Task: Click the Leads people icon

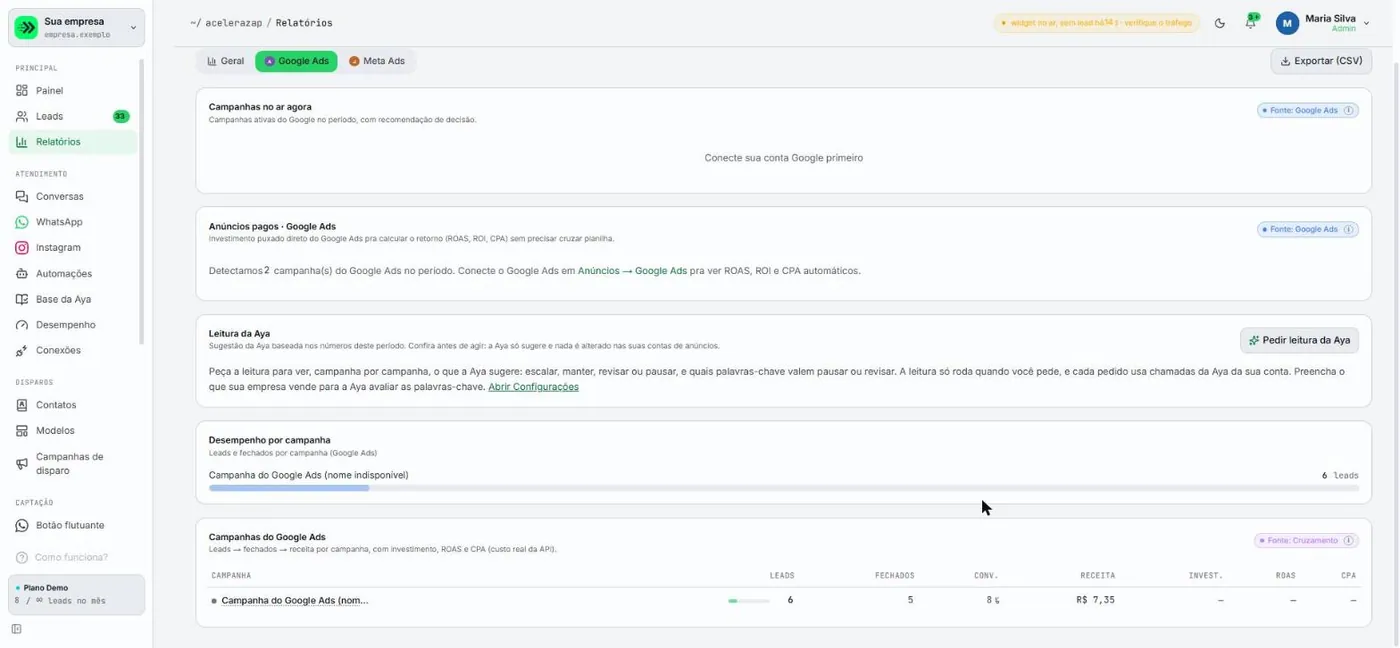Action: tap(22, 116)
